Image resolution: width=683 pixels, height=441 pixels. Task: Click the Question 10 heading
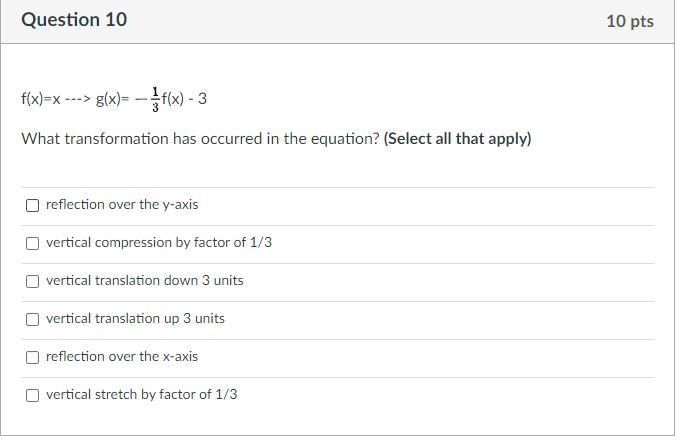point(74,20)
